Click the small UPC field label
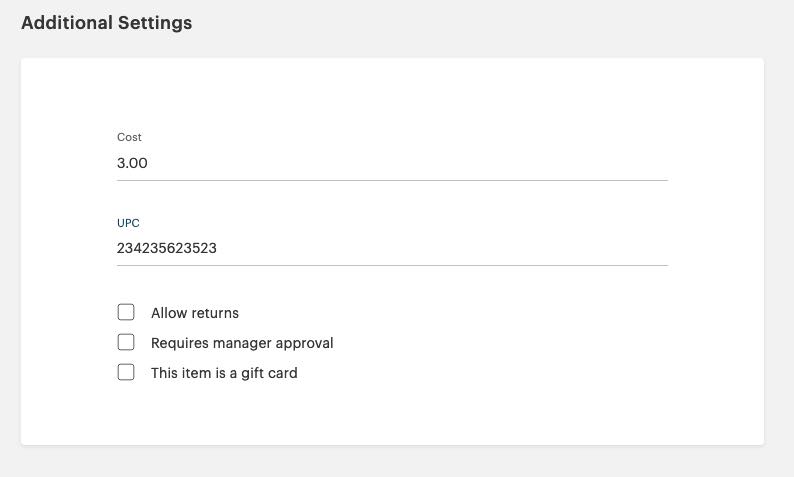 [128, 223]
